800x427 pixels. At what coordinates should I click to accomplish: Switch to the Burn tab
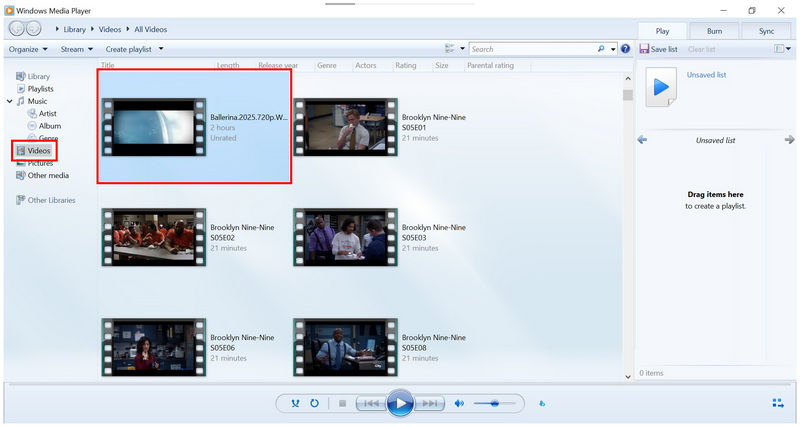click(x=714, y=31)
